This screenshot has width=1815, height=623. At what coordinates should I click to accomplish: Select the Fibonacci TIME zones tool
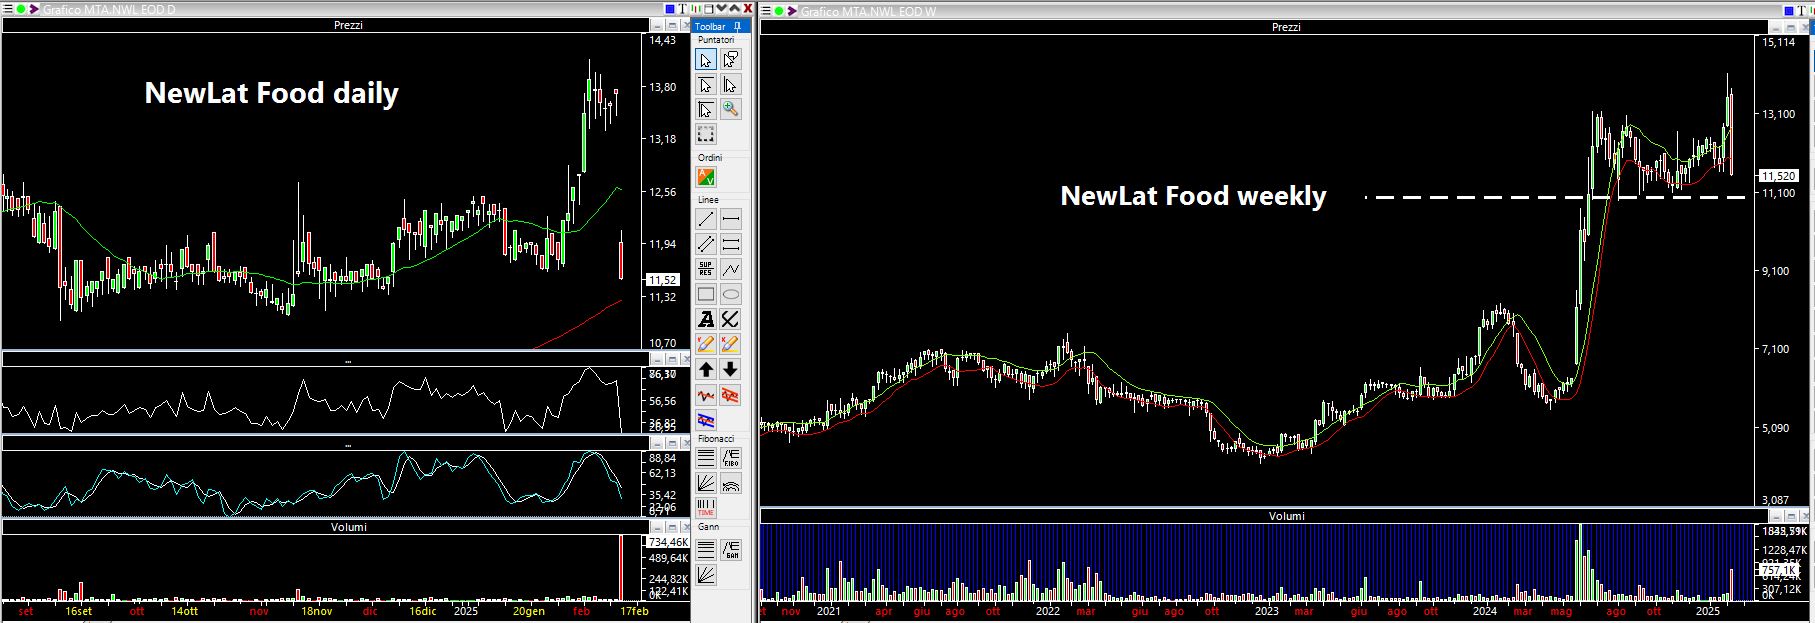(x=706, y=508)
